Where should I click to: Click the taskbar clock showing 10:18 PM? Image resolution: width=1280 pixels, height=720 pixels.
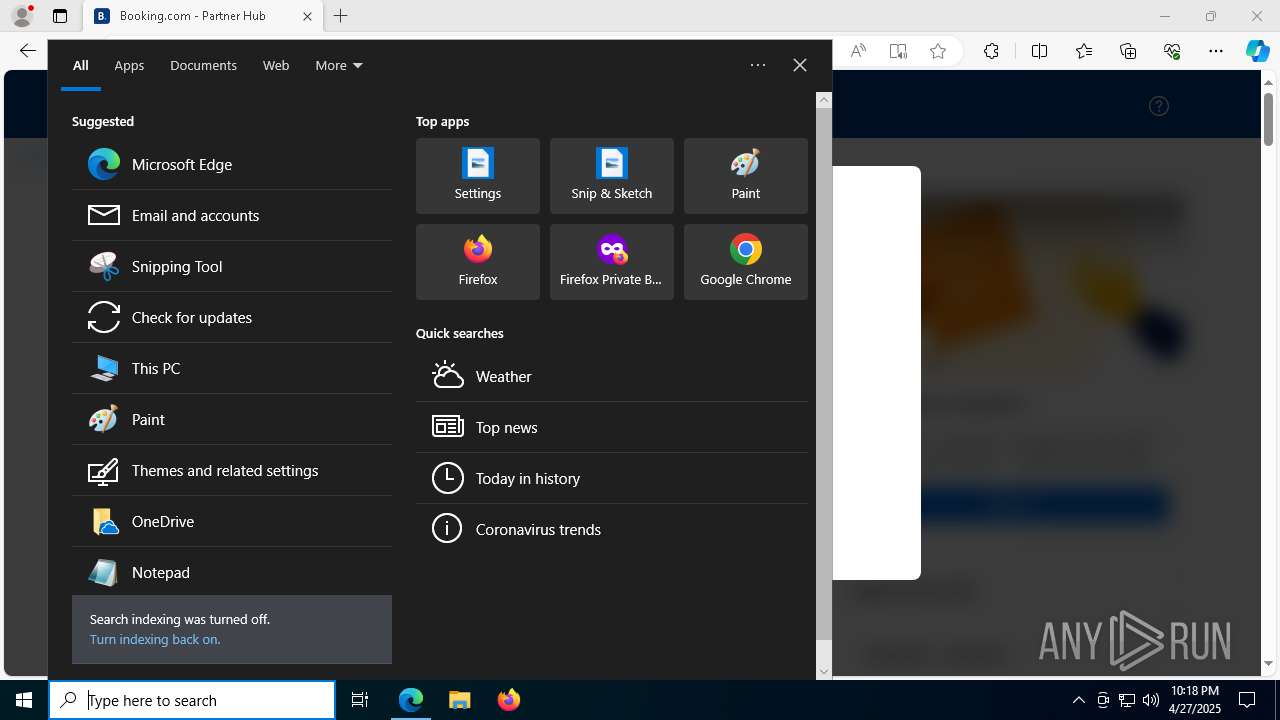(x=1195, y=700)
